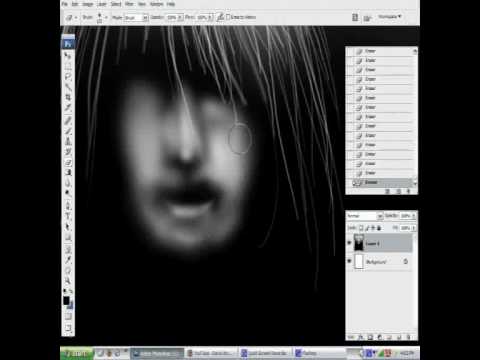Create new snapshot in History panel
This screenshot has width=480, height=360.
(398, 191)
